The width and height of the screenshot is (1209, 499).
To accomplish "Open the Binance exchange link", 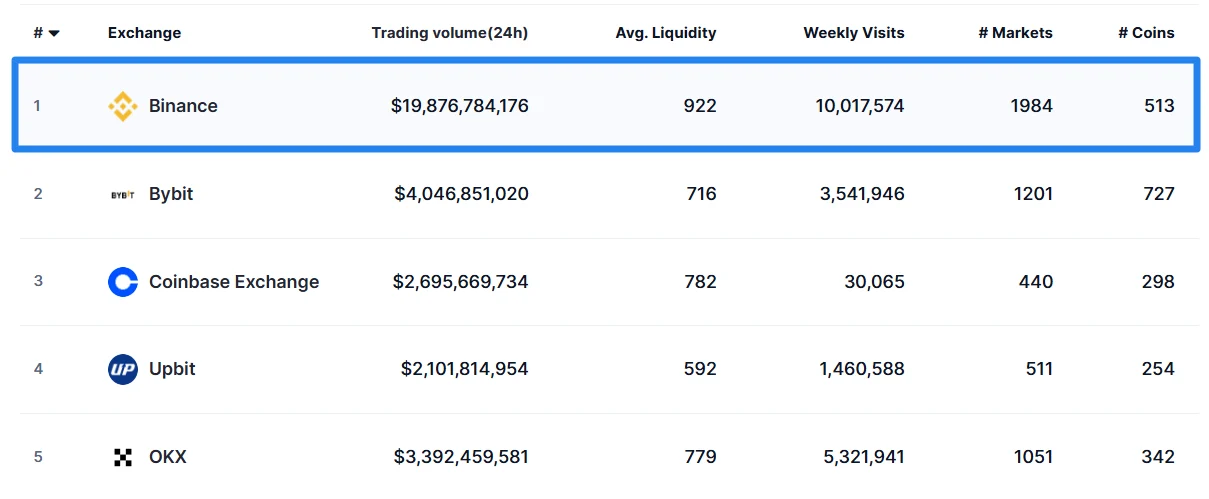I will click(x=183, y=106).
